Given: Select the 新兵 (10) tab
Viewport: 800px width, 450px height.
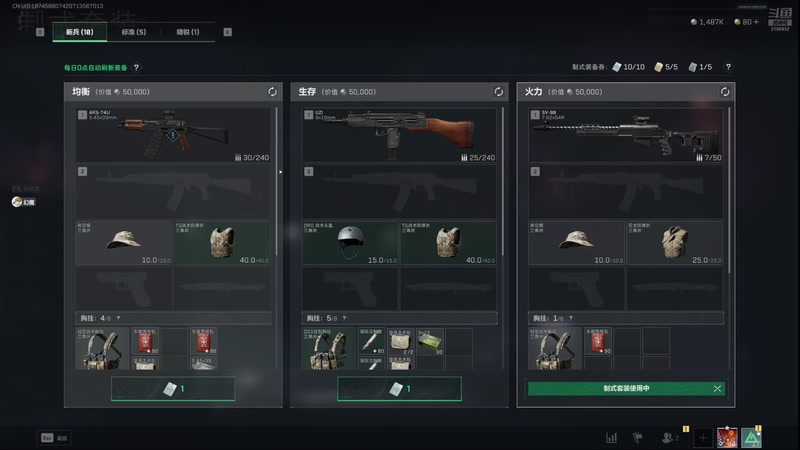Looking at the screenshot, I should pyautogui.click(x=80, y=32).
